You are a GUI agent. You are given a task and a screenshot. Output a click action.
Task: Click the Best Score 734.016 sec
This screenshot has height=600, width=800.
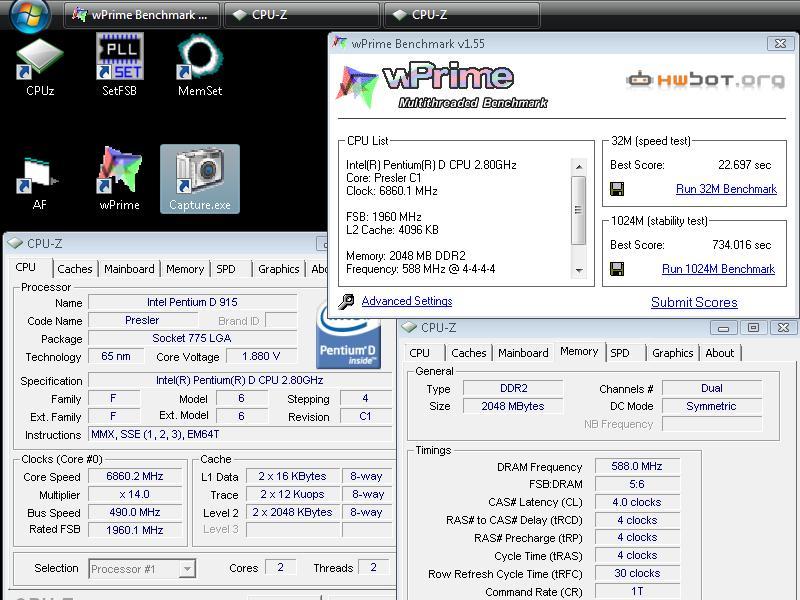[x=741, y=245]
